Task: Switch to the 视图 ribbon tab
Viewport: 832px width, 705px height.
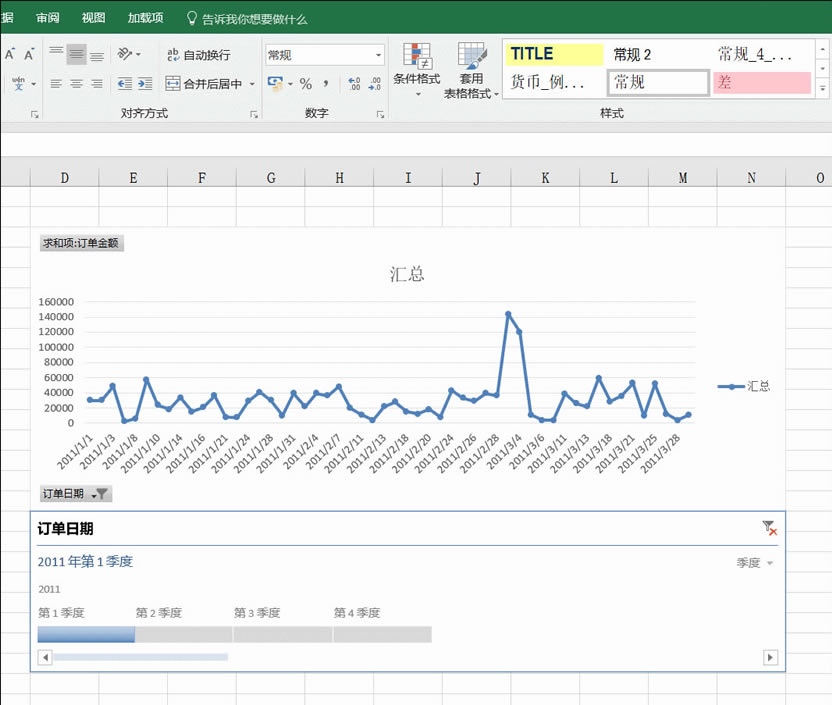Action: [93, 17]
